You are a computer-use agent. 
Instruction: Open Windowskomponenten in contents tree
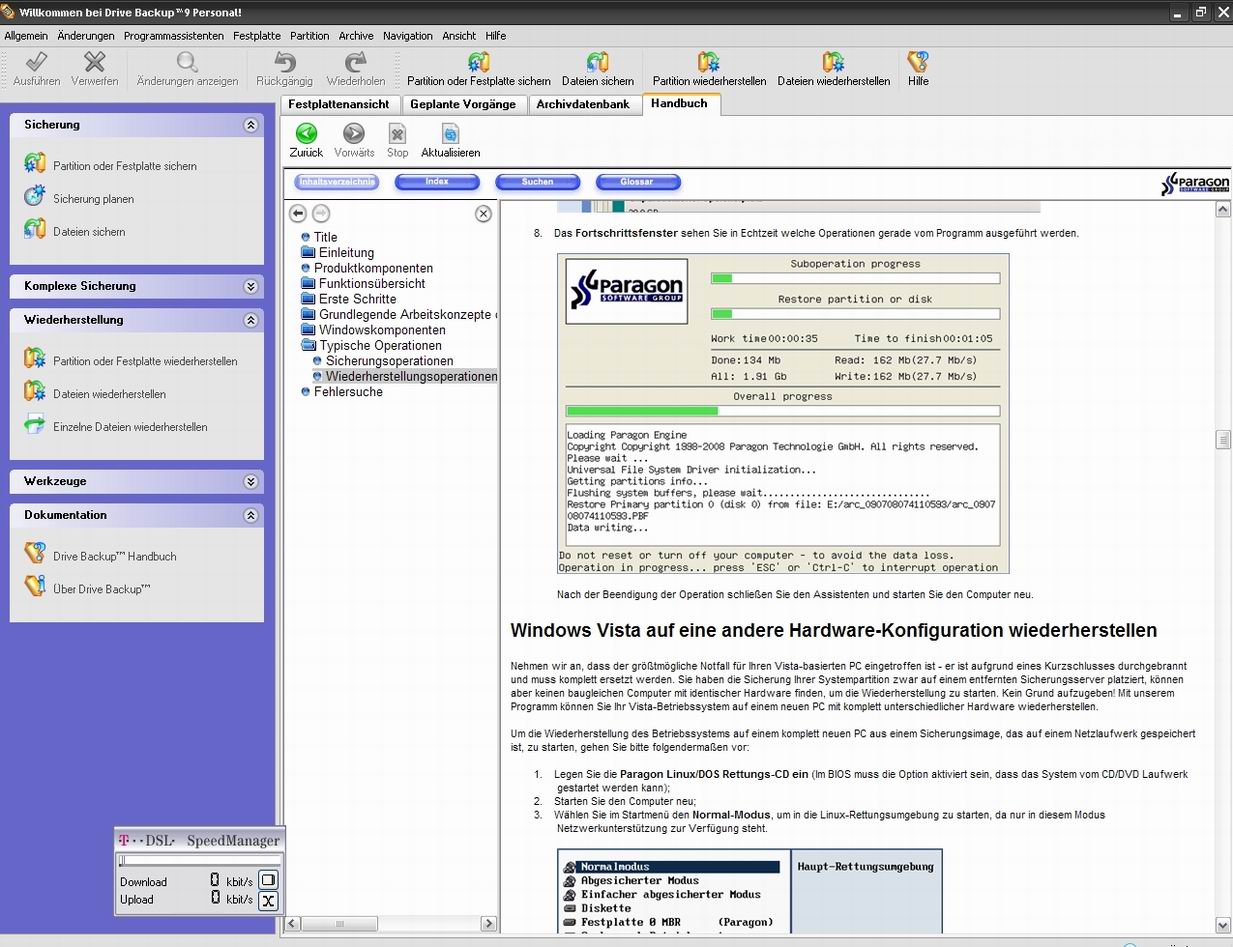click(x=382, y=330)
